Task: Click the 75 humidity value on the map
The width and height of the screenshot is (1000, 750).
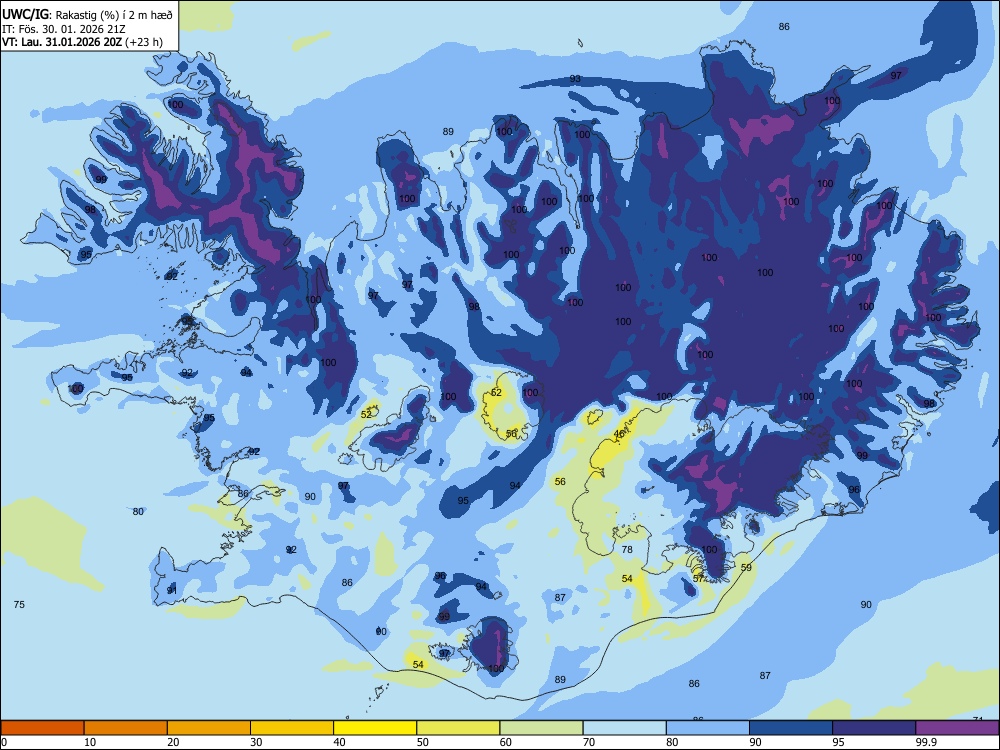Action: tap(19, 605)
